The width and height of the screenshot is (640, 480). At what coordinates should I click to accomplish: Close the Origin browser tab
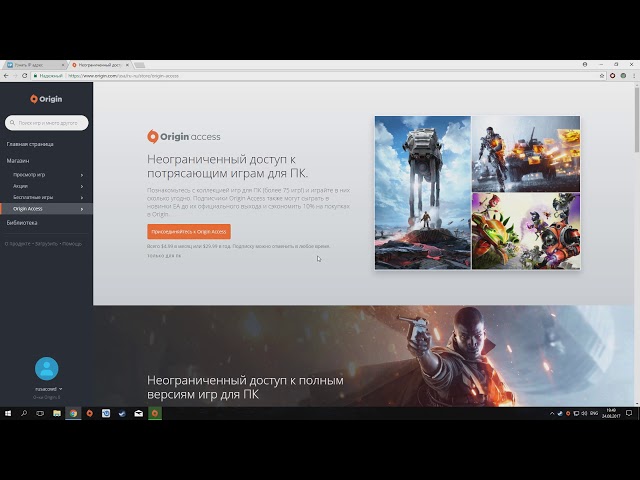tap(127, 65)
